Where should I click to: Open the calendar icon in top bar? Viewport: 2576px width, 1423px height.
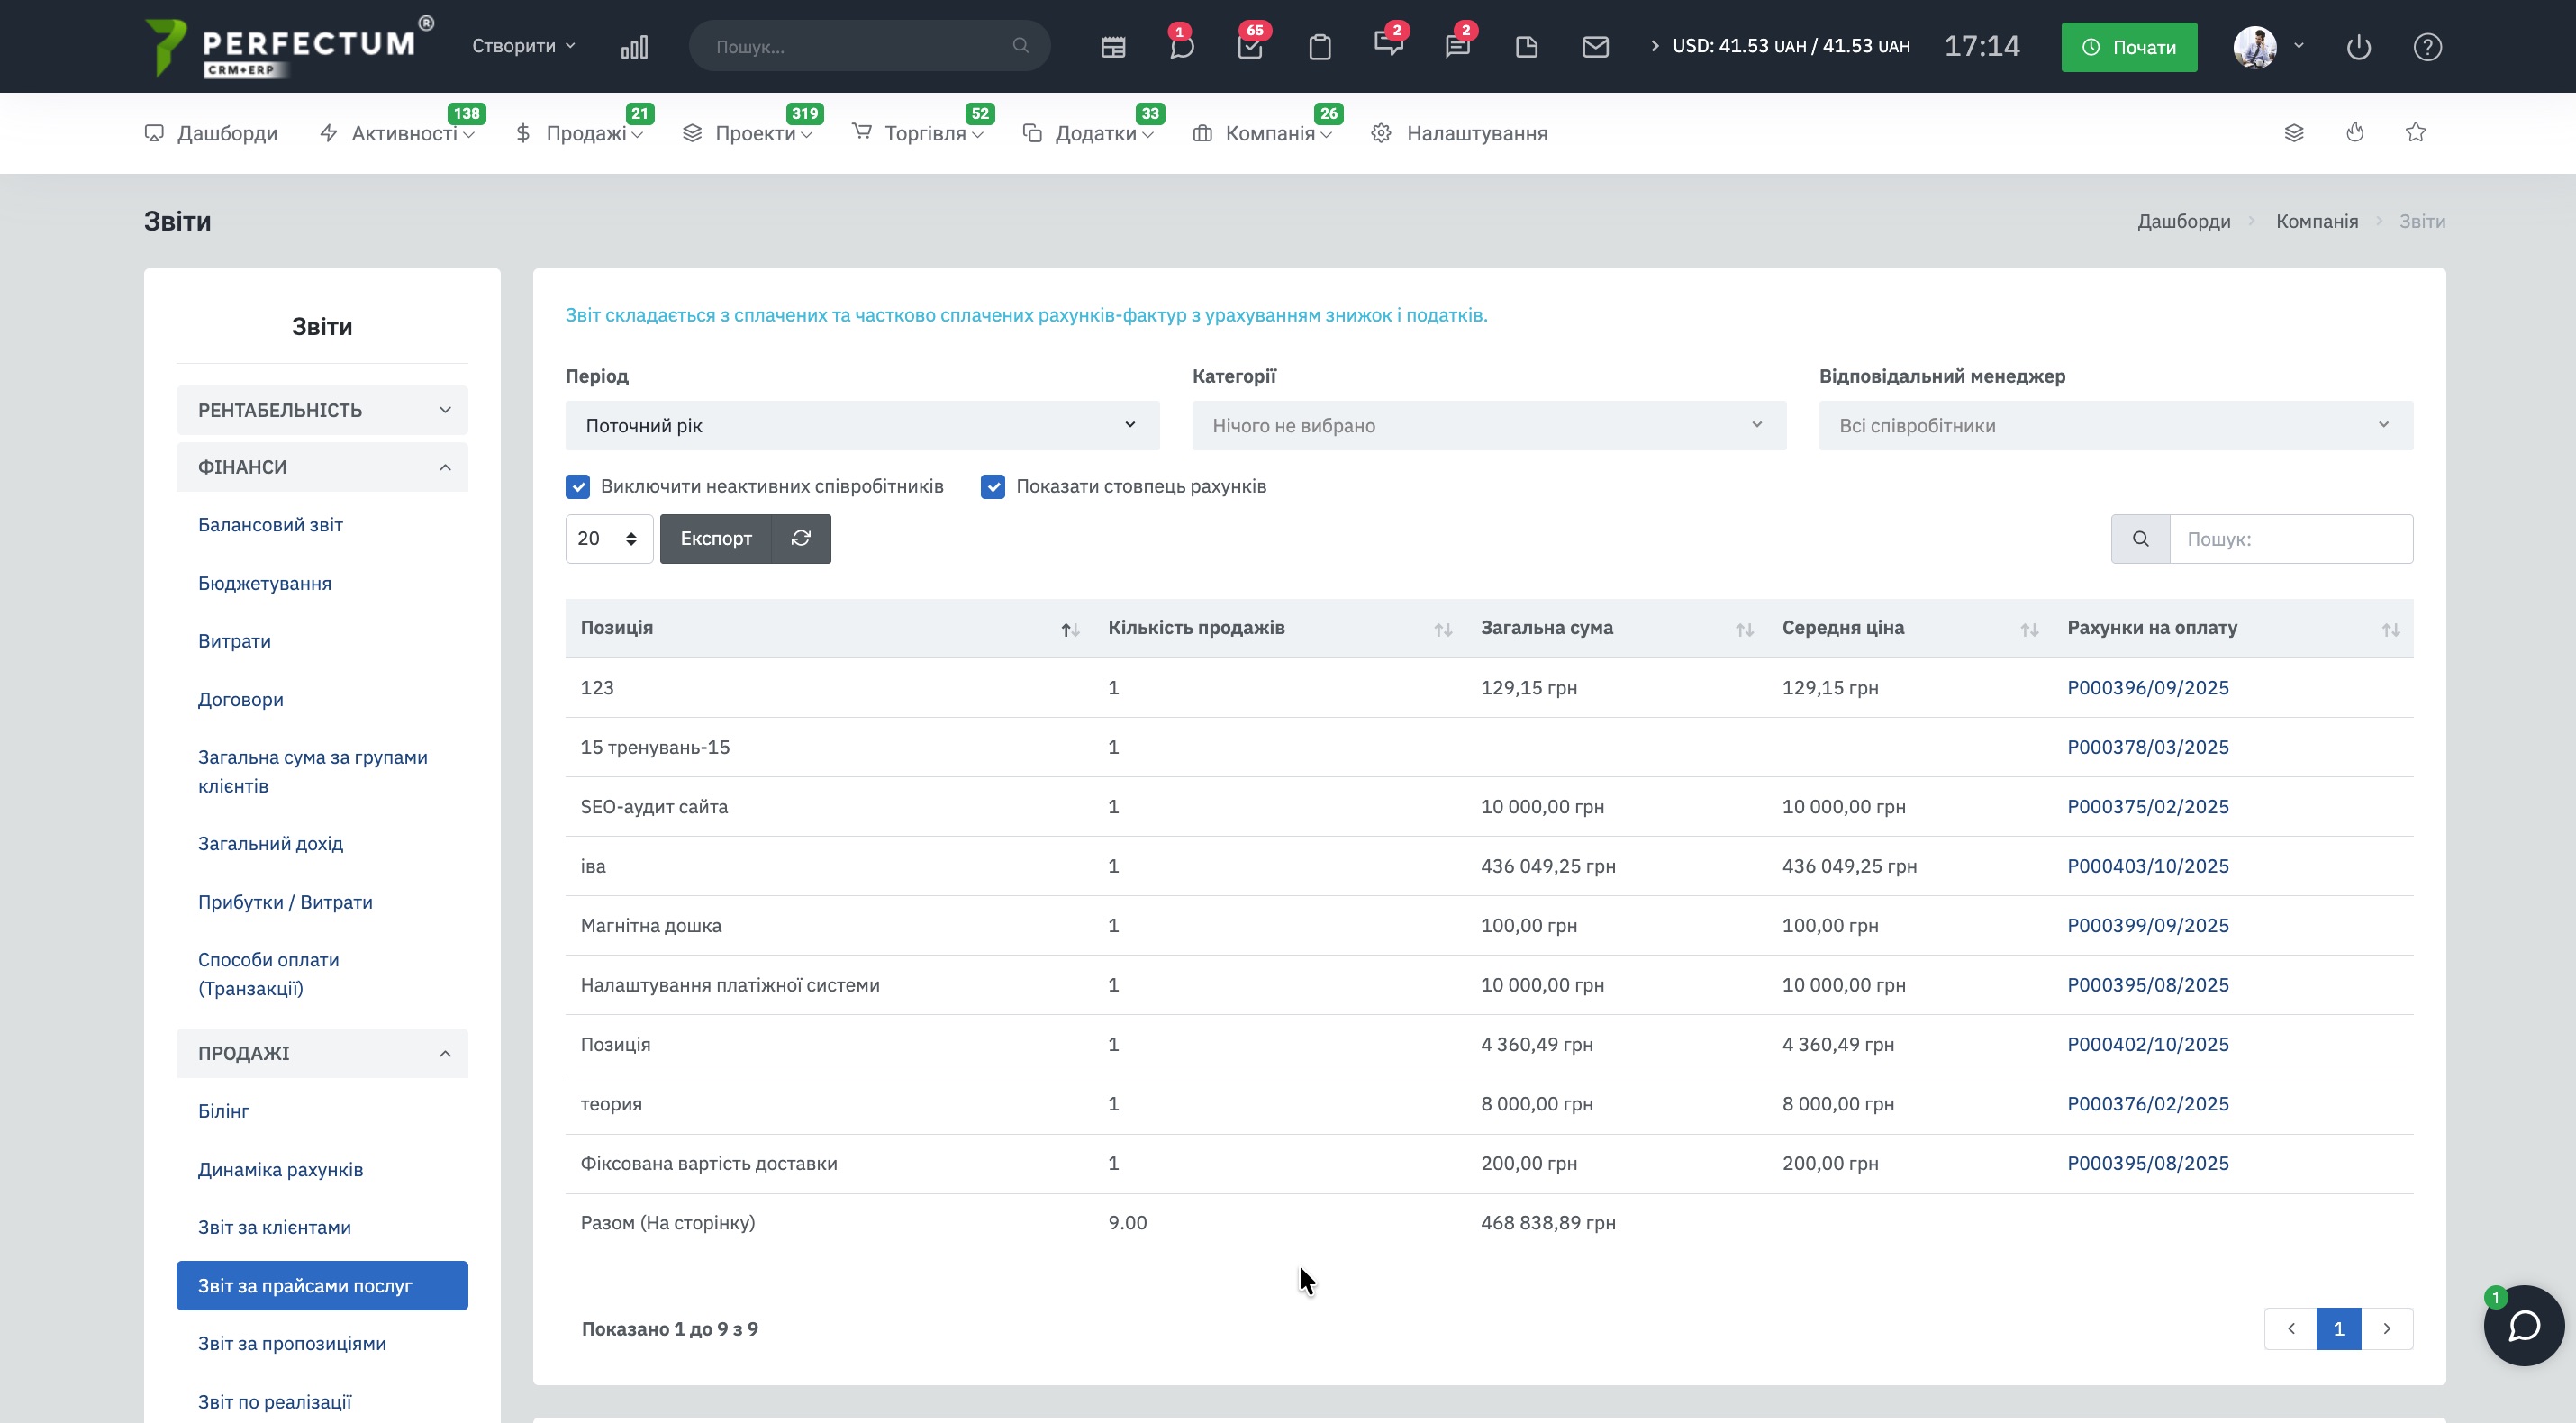coord(1113,47)
